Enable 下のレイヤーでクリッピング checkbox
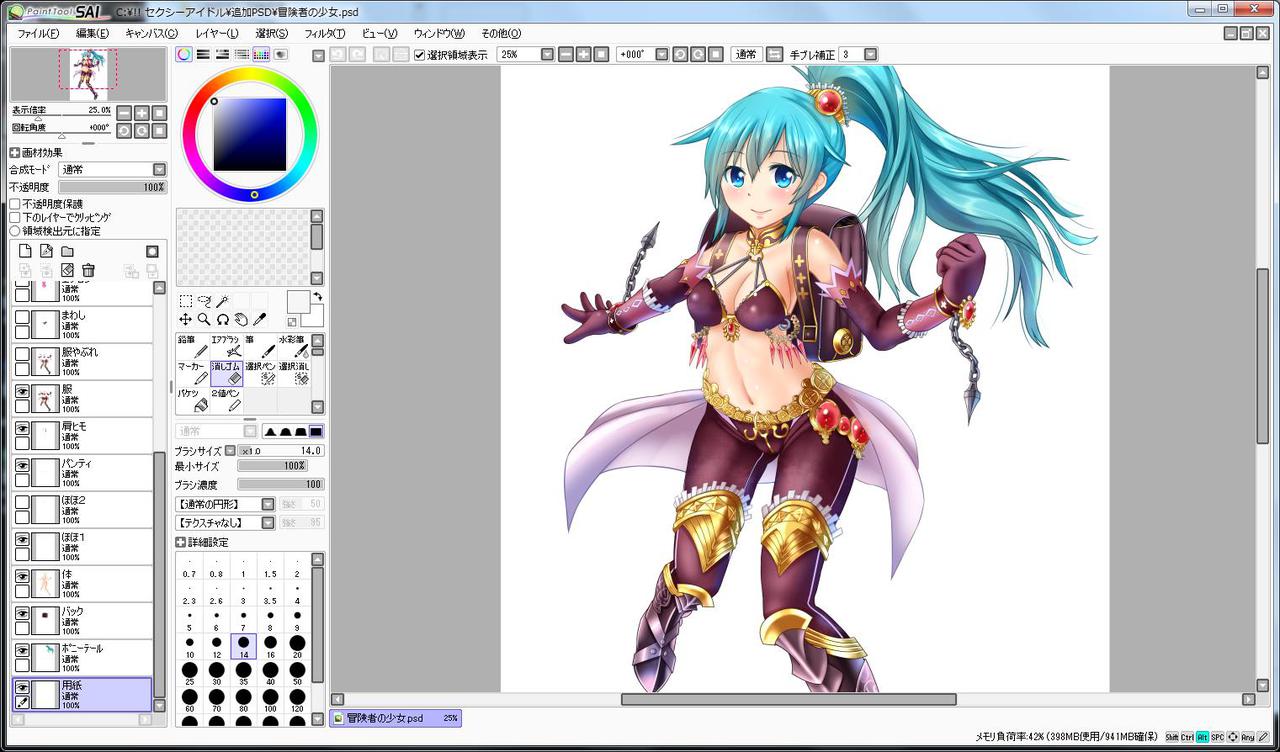Screen dimensions: 1280x752 (x=15, y=217)
